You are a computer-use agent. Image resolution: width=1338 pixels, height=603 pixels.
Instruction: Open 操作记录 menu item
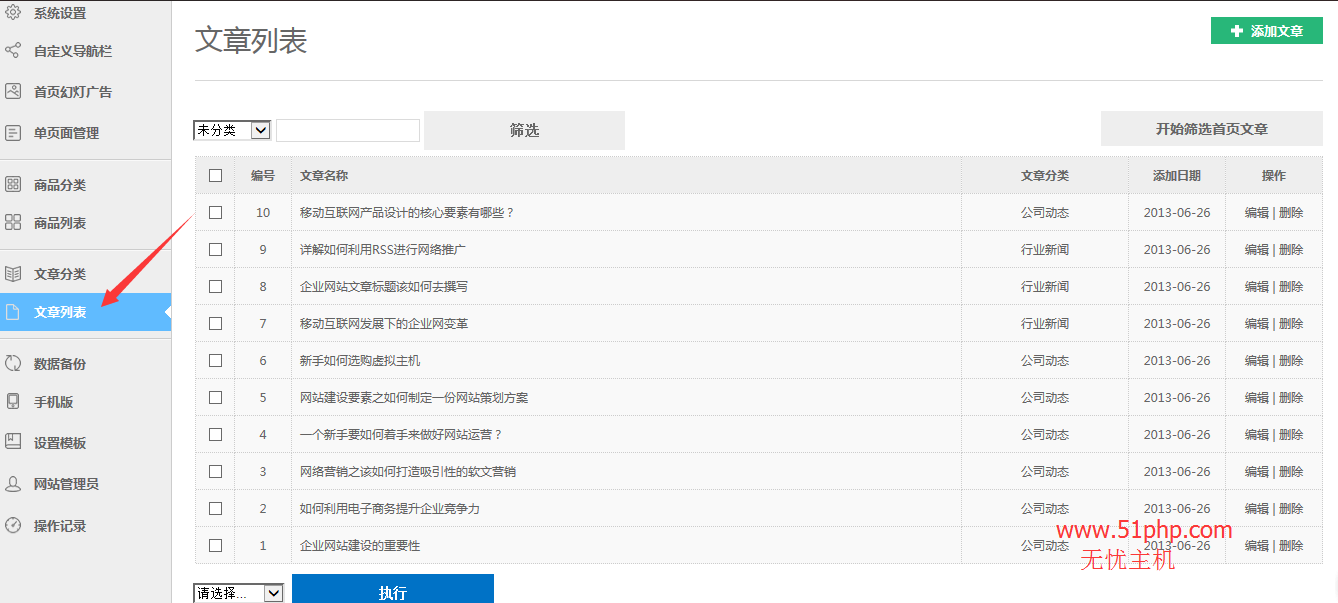click(60, 526)
